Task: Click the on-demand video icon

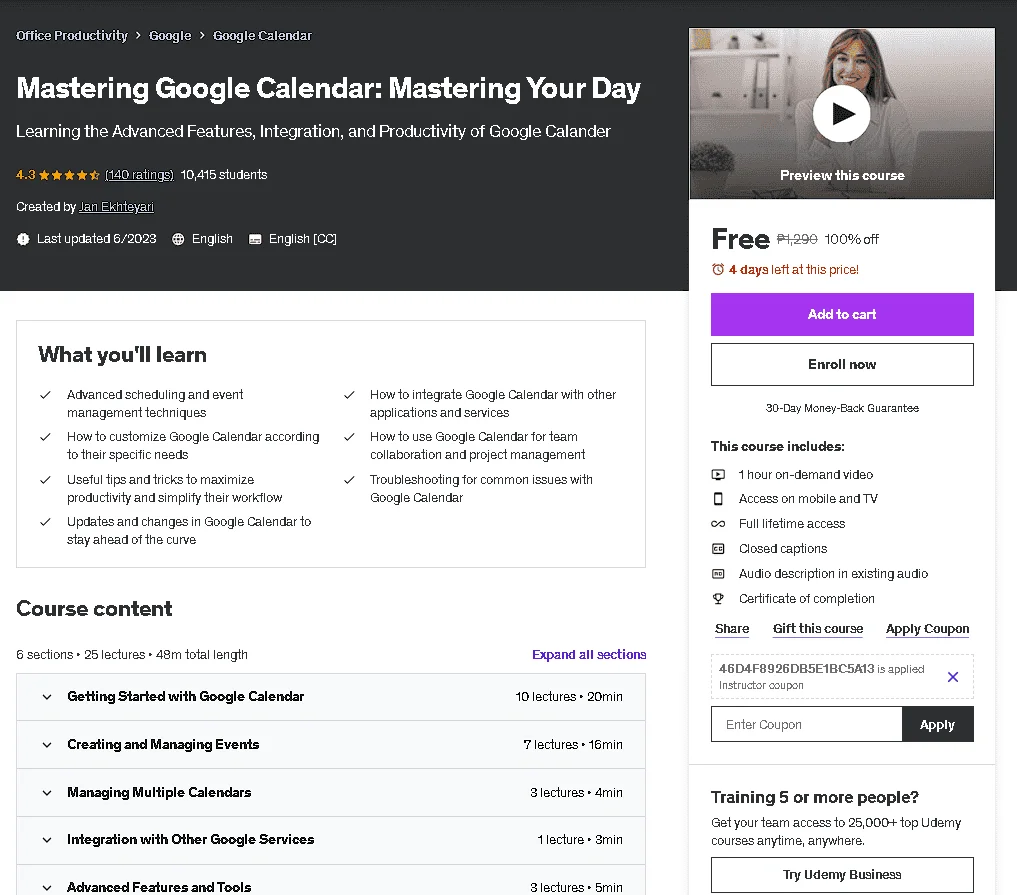Action: pyautogui.click(x=718, y=475)
